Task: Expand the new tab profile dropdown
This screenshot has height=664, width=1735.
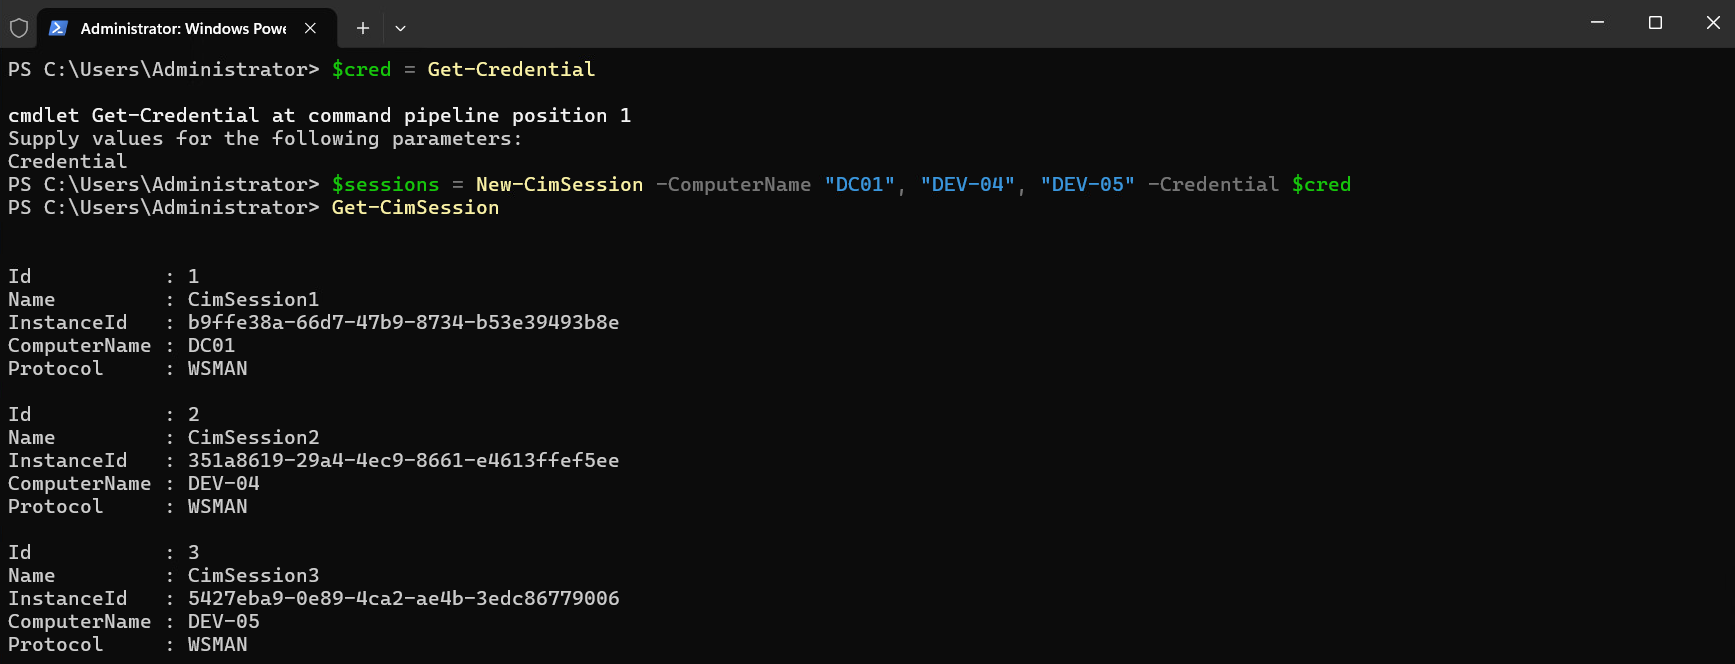Action: click(x=400, y=28)
